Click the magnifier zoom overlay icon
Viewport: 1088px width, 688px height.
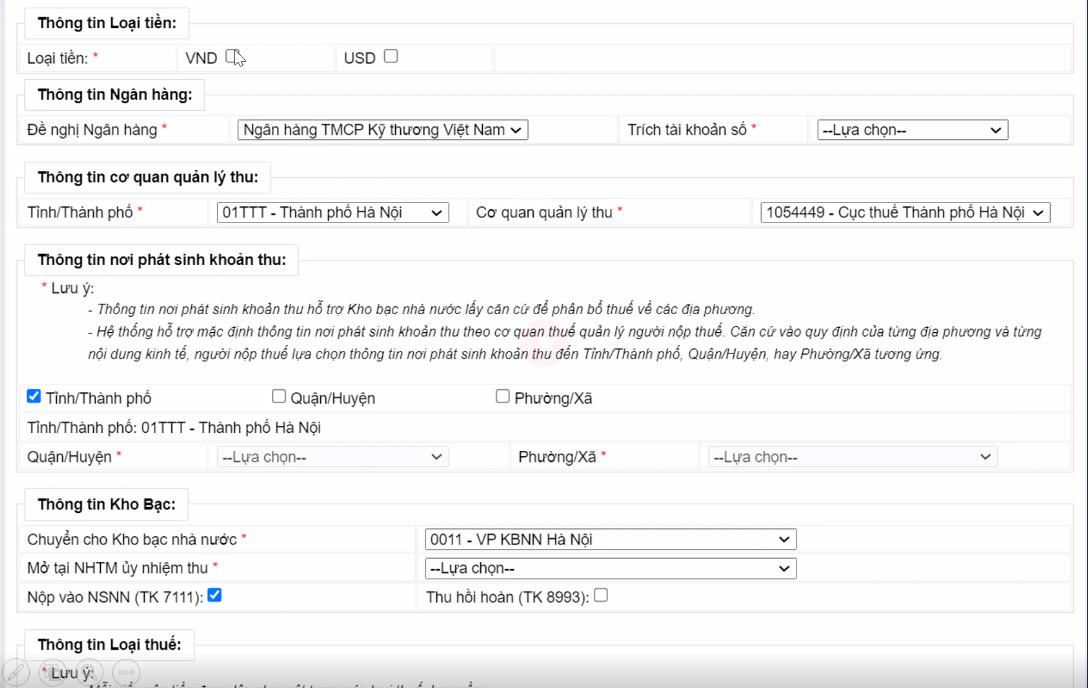pyautogui.click(x=90, y=671)
